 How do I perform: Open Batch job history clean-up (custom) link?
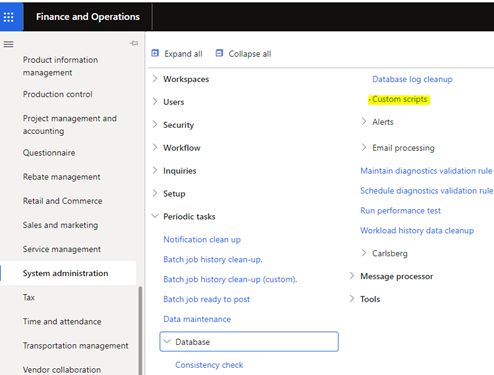click(230, 279)
